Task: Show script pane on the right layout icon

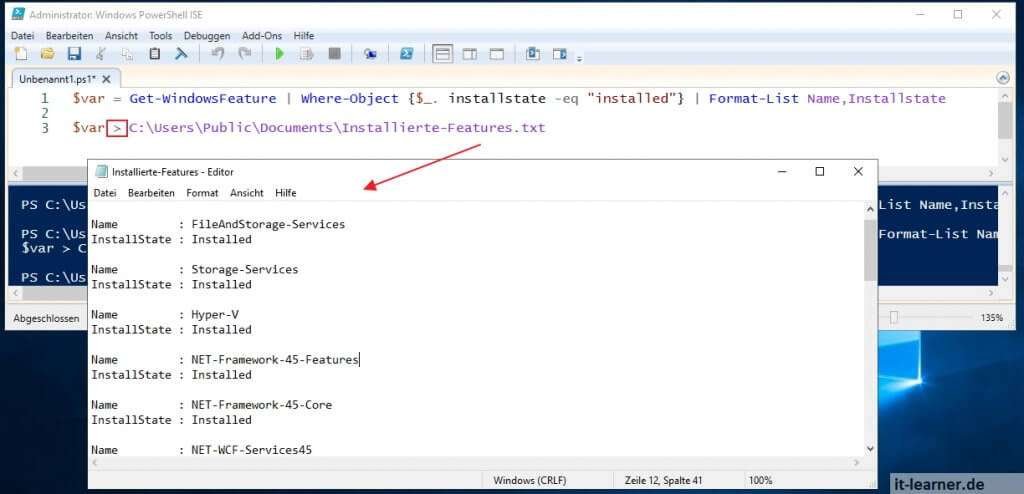Action: (470, 54)
